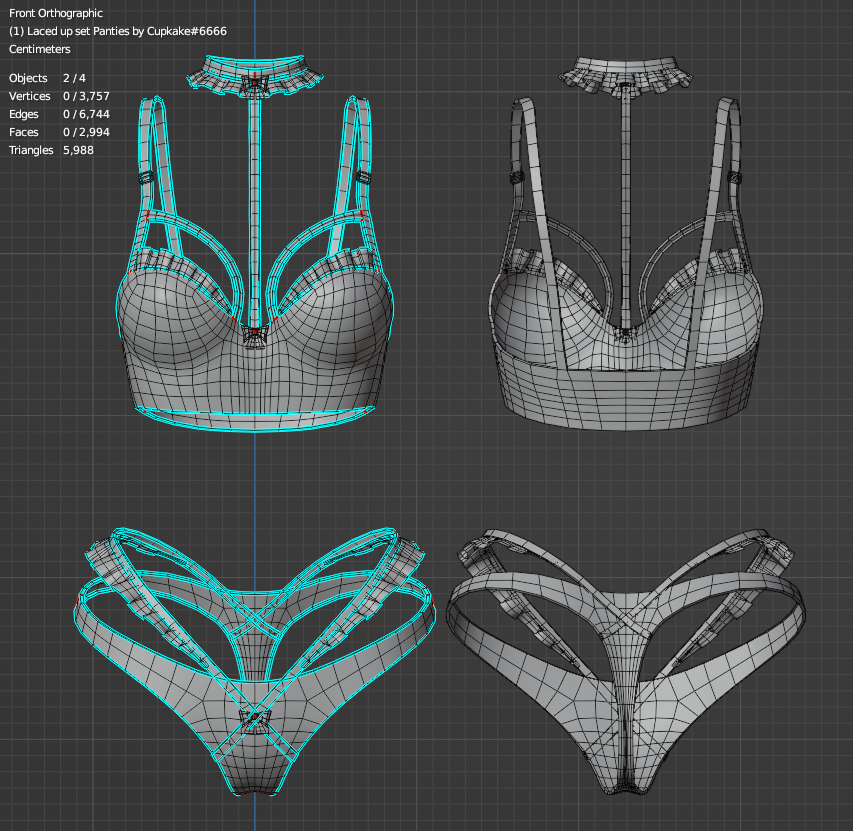The height and width of the screenshot is (831, 853).
Task: Click the Vertices count readout
Action: pyautogui.click(x=50, y=96)
